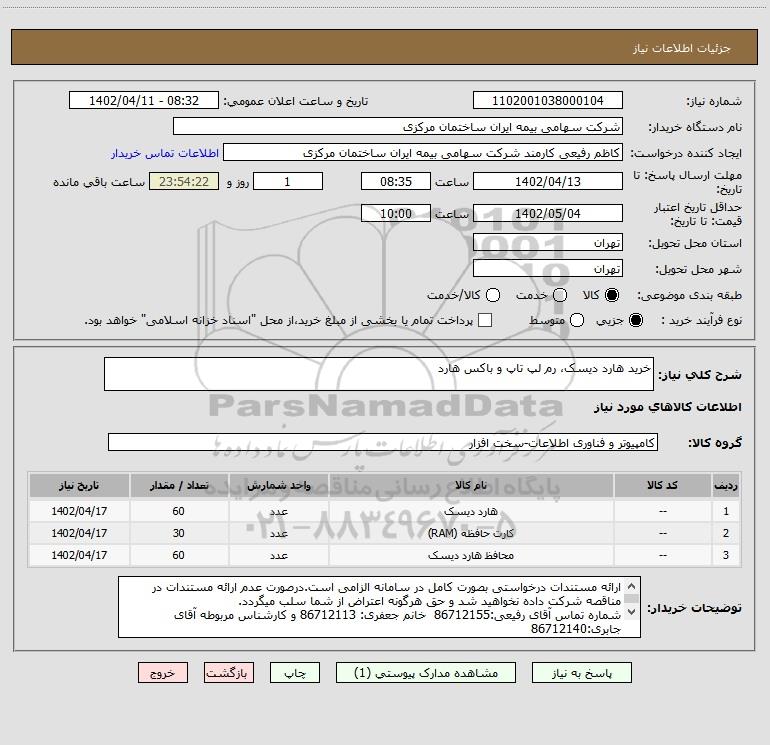Click the شرح کلی نیاز description box
The height and width of the screenshot is (745, 770).
[x=379, y=374]
